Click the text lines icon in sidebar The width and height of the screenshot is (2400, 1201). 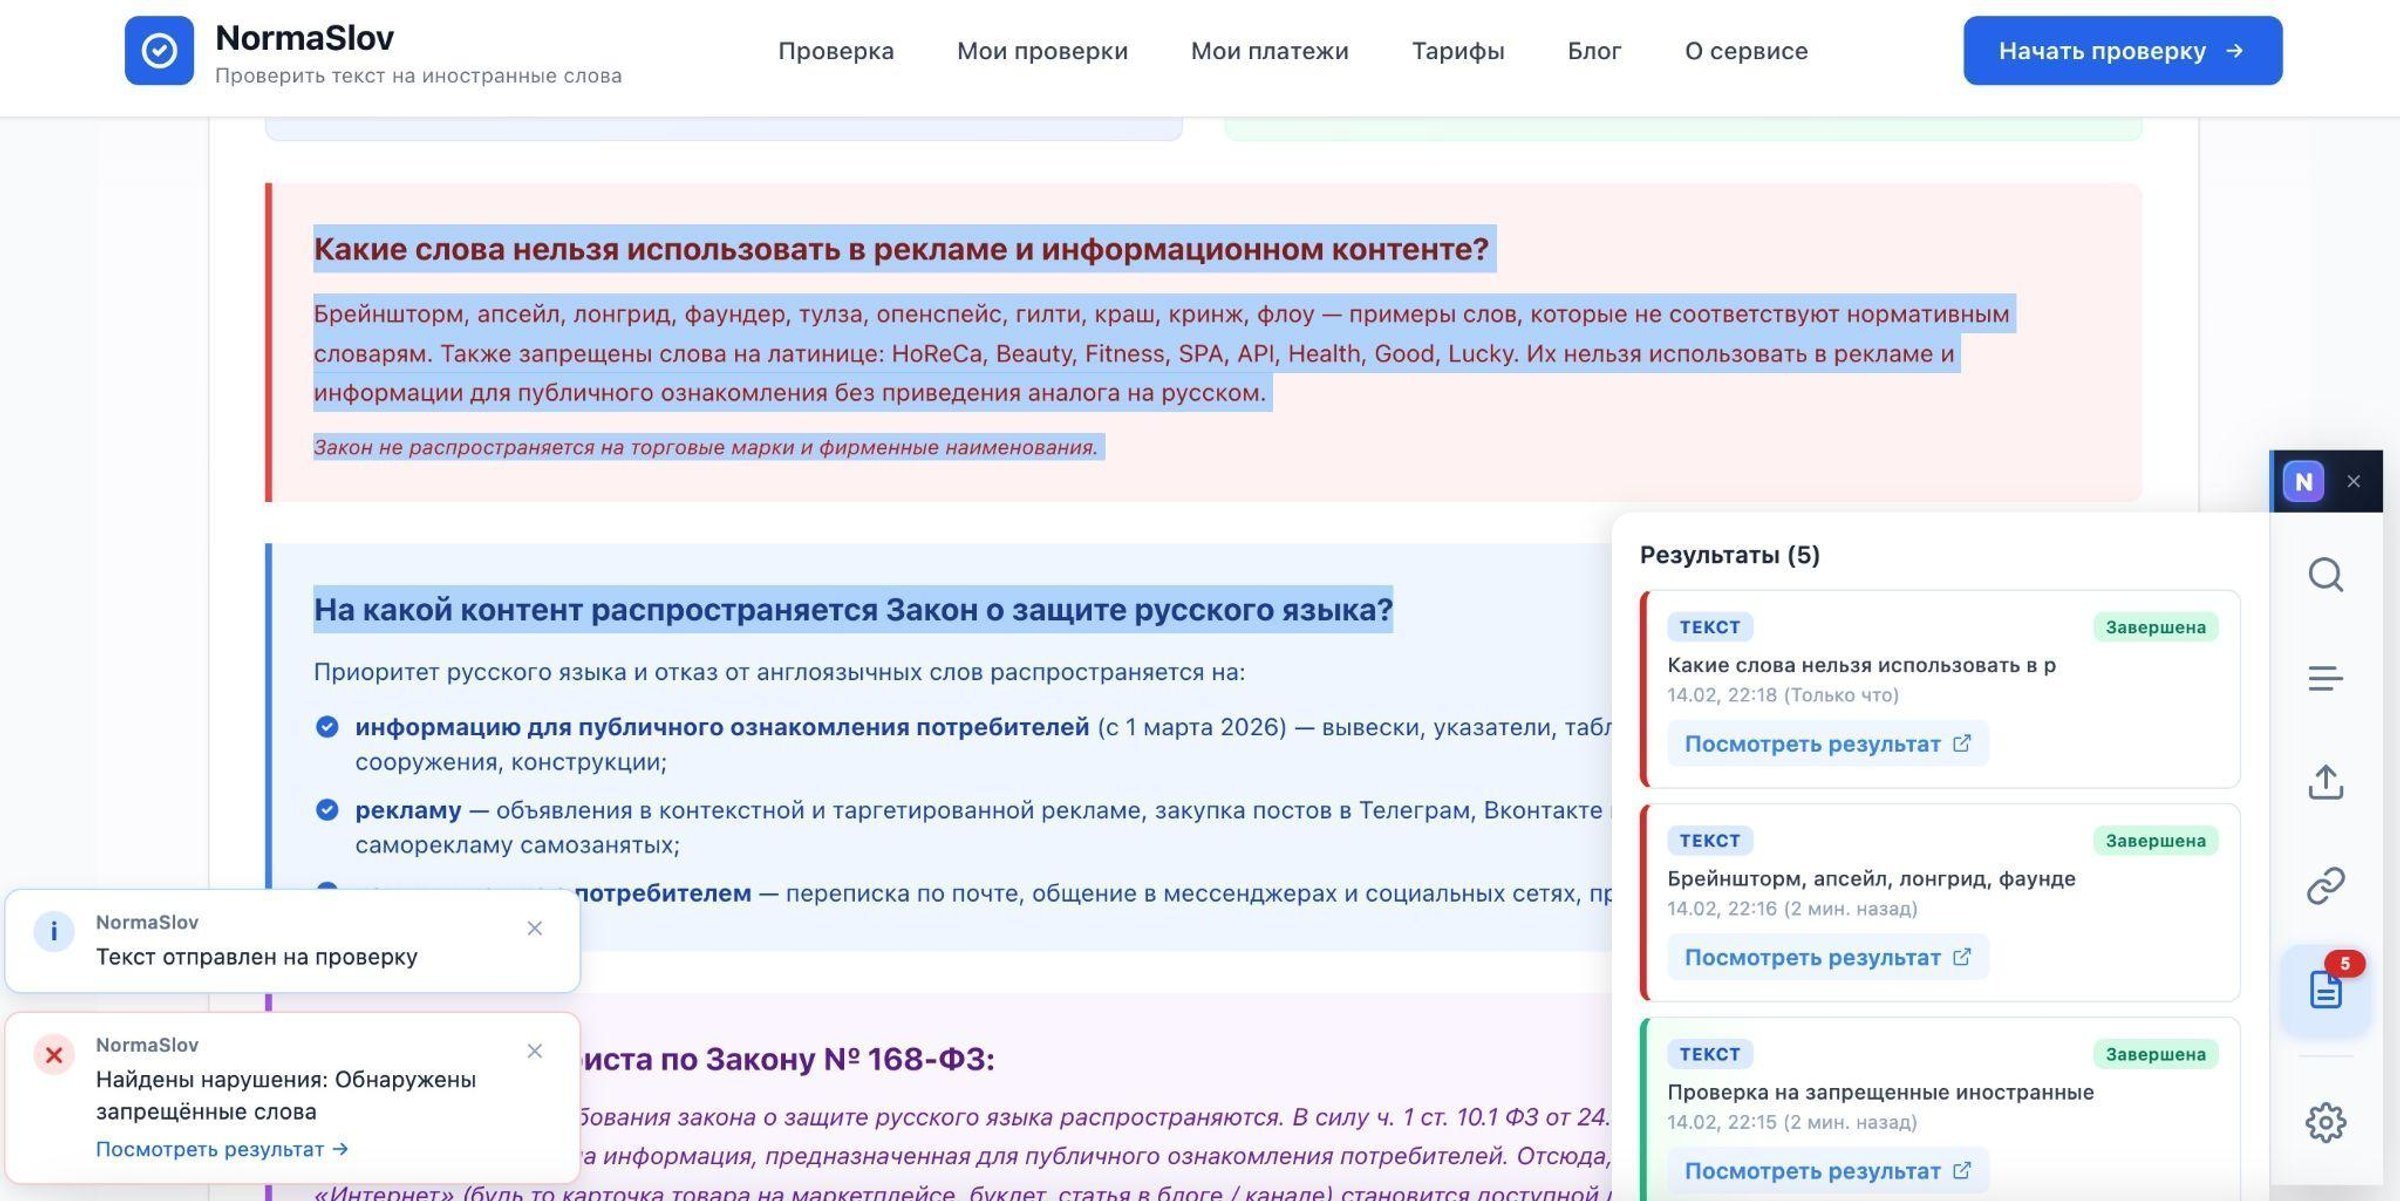[x=2325, y=679]
